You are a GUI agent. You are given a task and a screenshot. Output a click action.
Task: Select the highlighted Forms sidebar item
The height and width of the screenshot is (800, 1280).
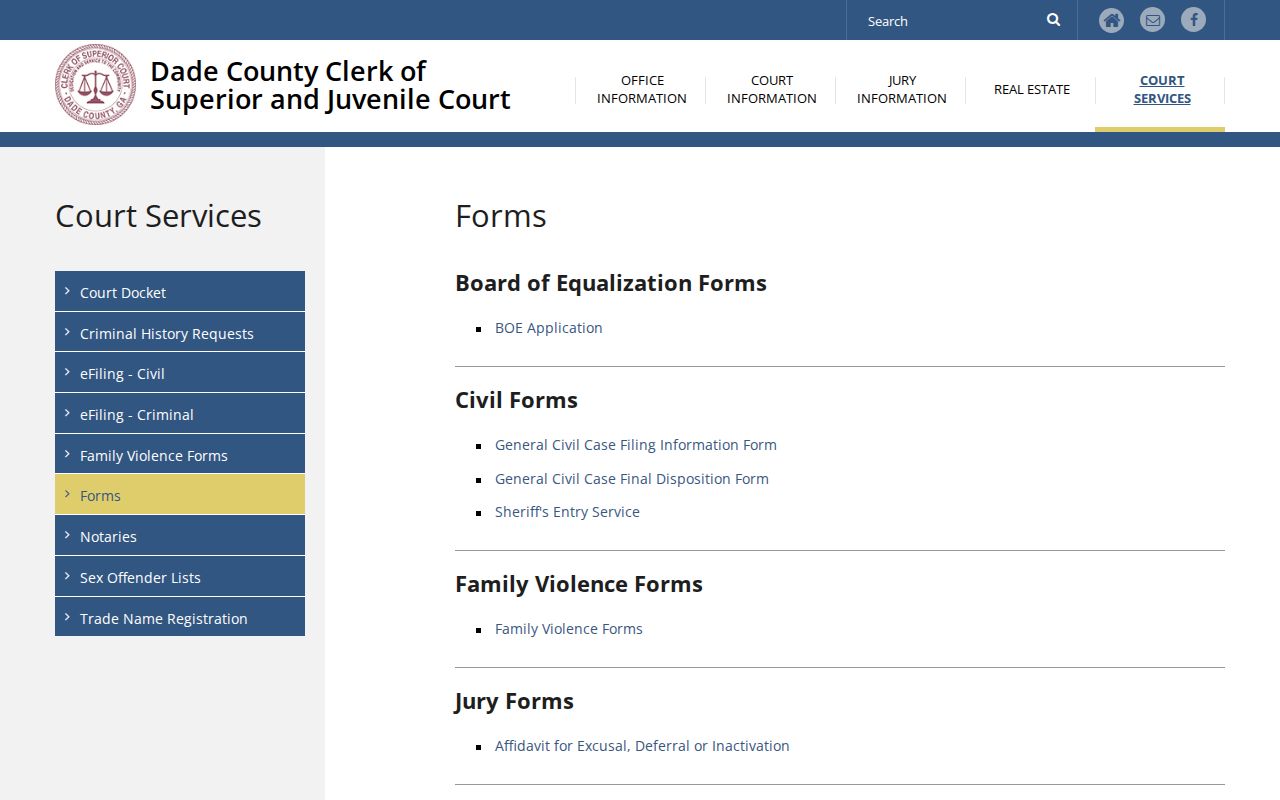pyautogui.click(x=180, y=495)
